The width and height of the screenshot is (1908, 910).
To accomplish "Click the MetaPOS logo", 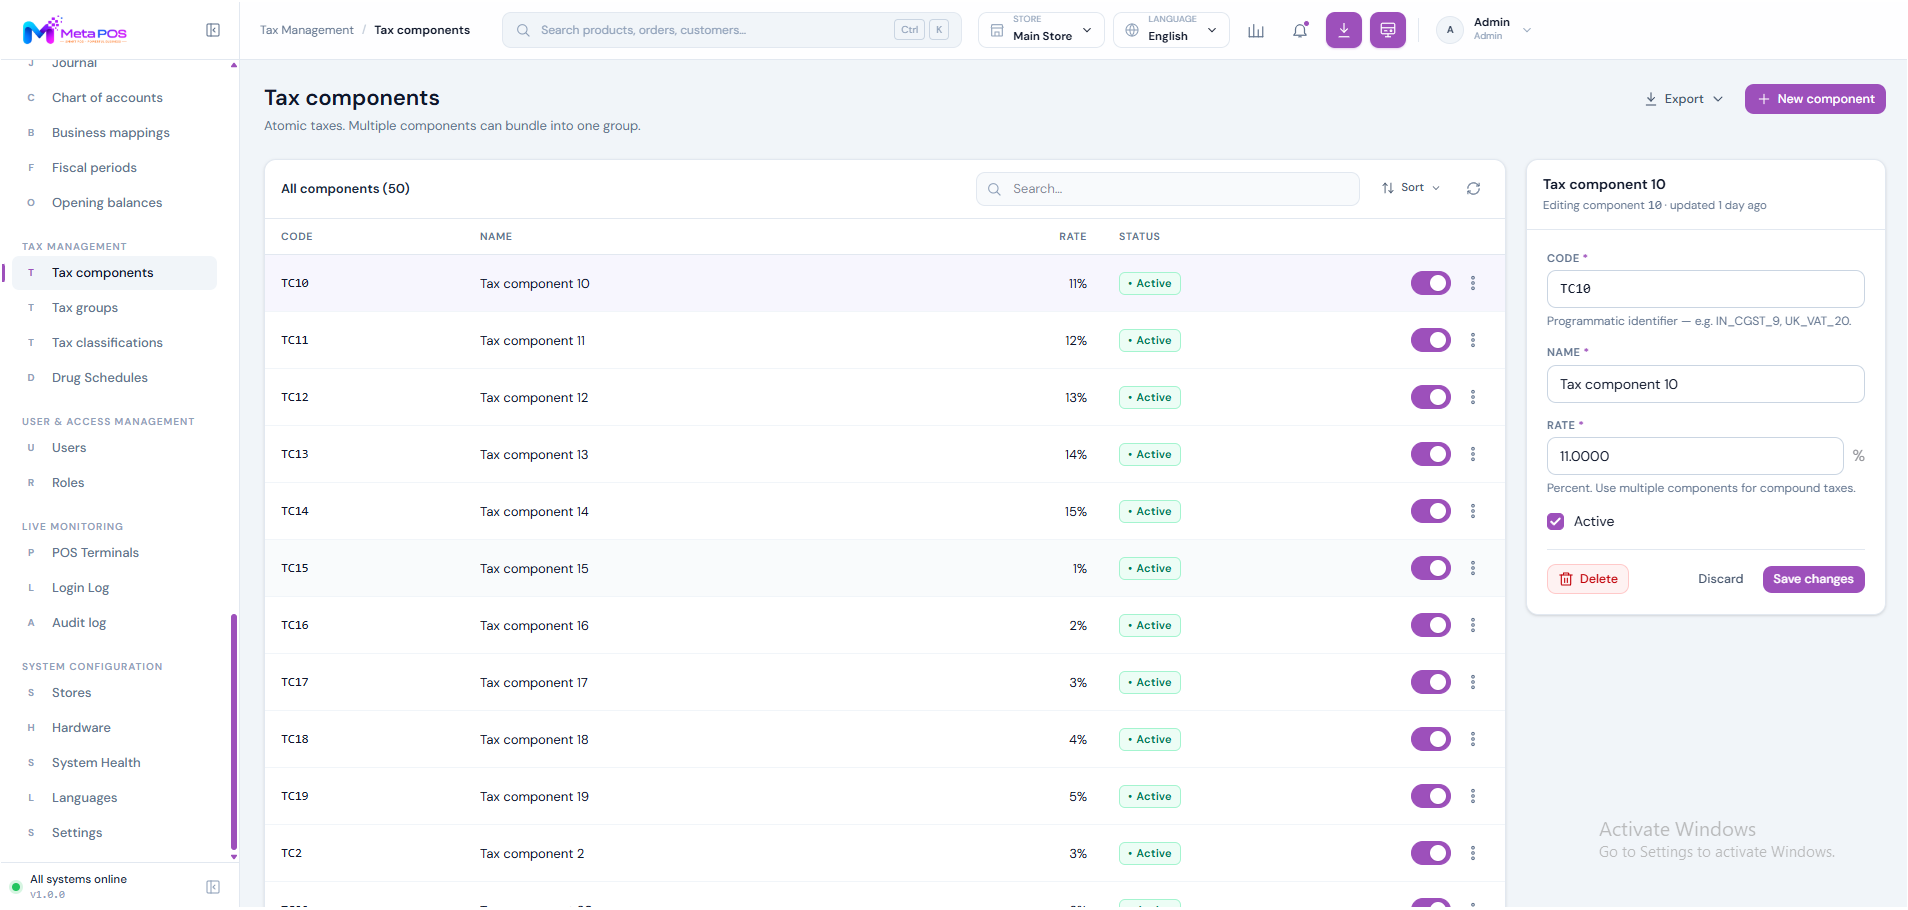I will [75, 31].
